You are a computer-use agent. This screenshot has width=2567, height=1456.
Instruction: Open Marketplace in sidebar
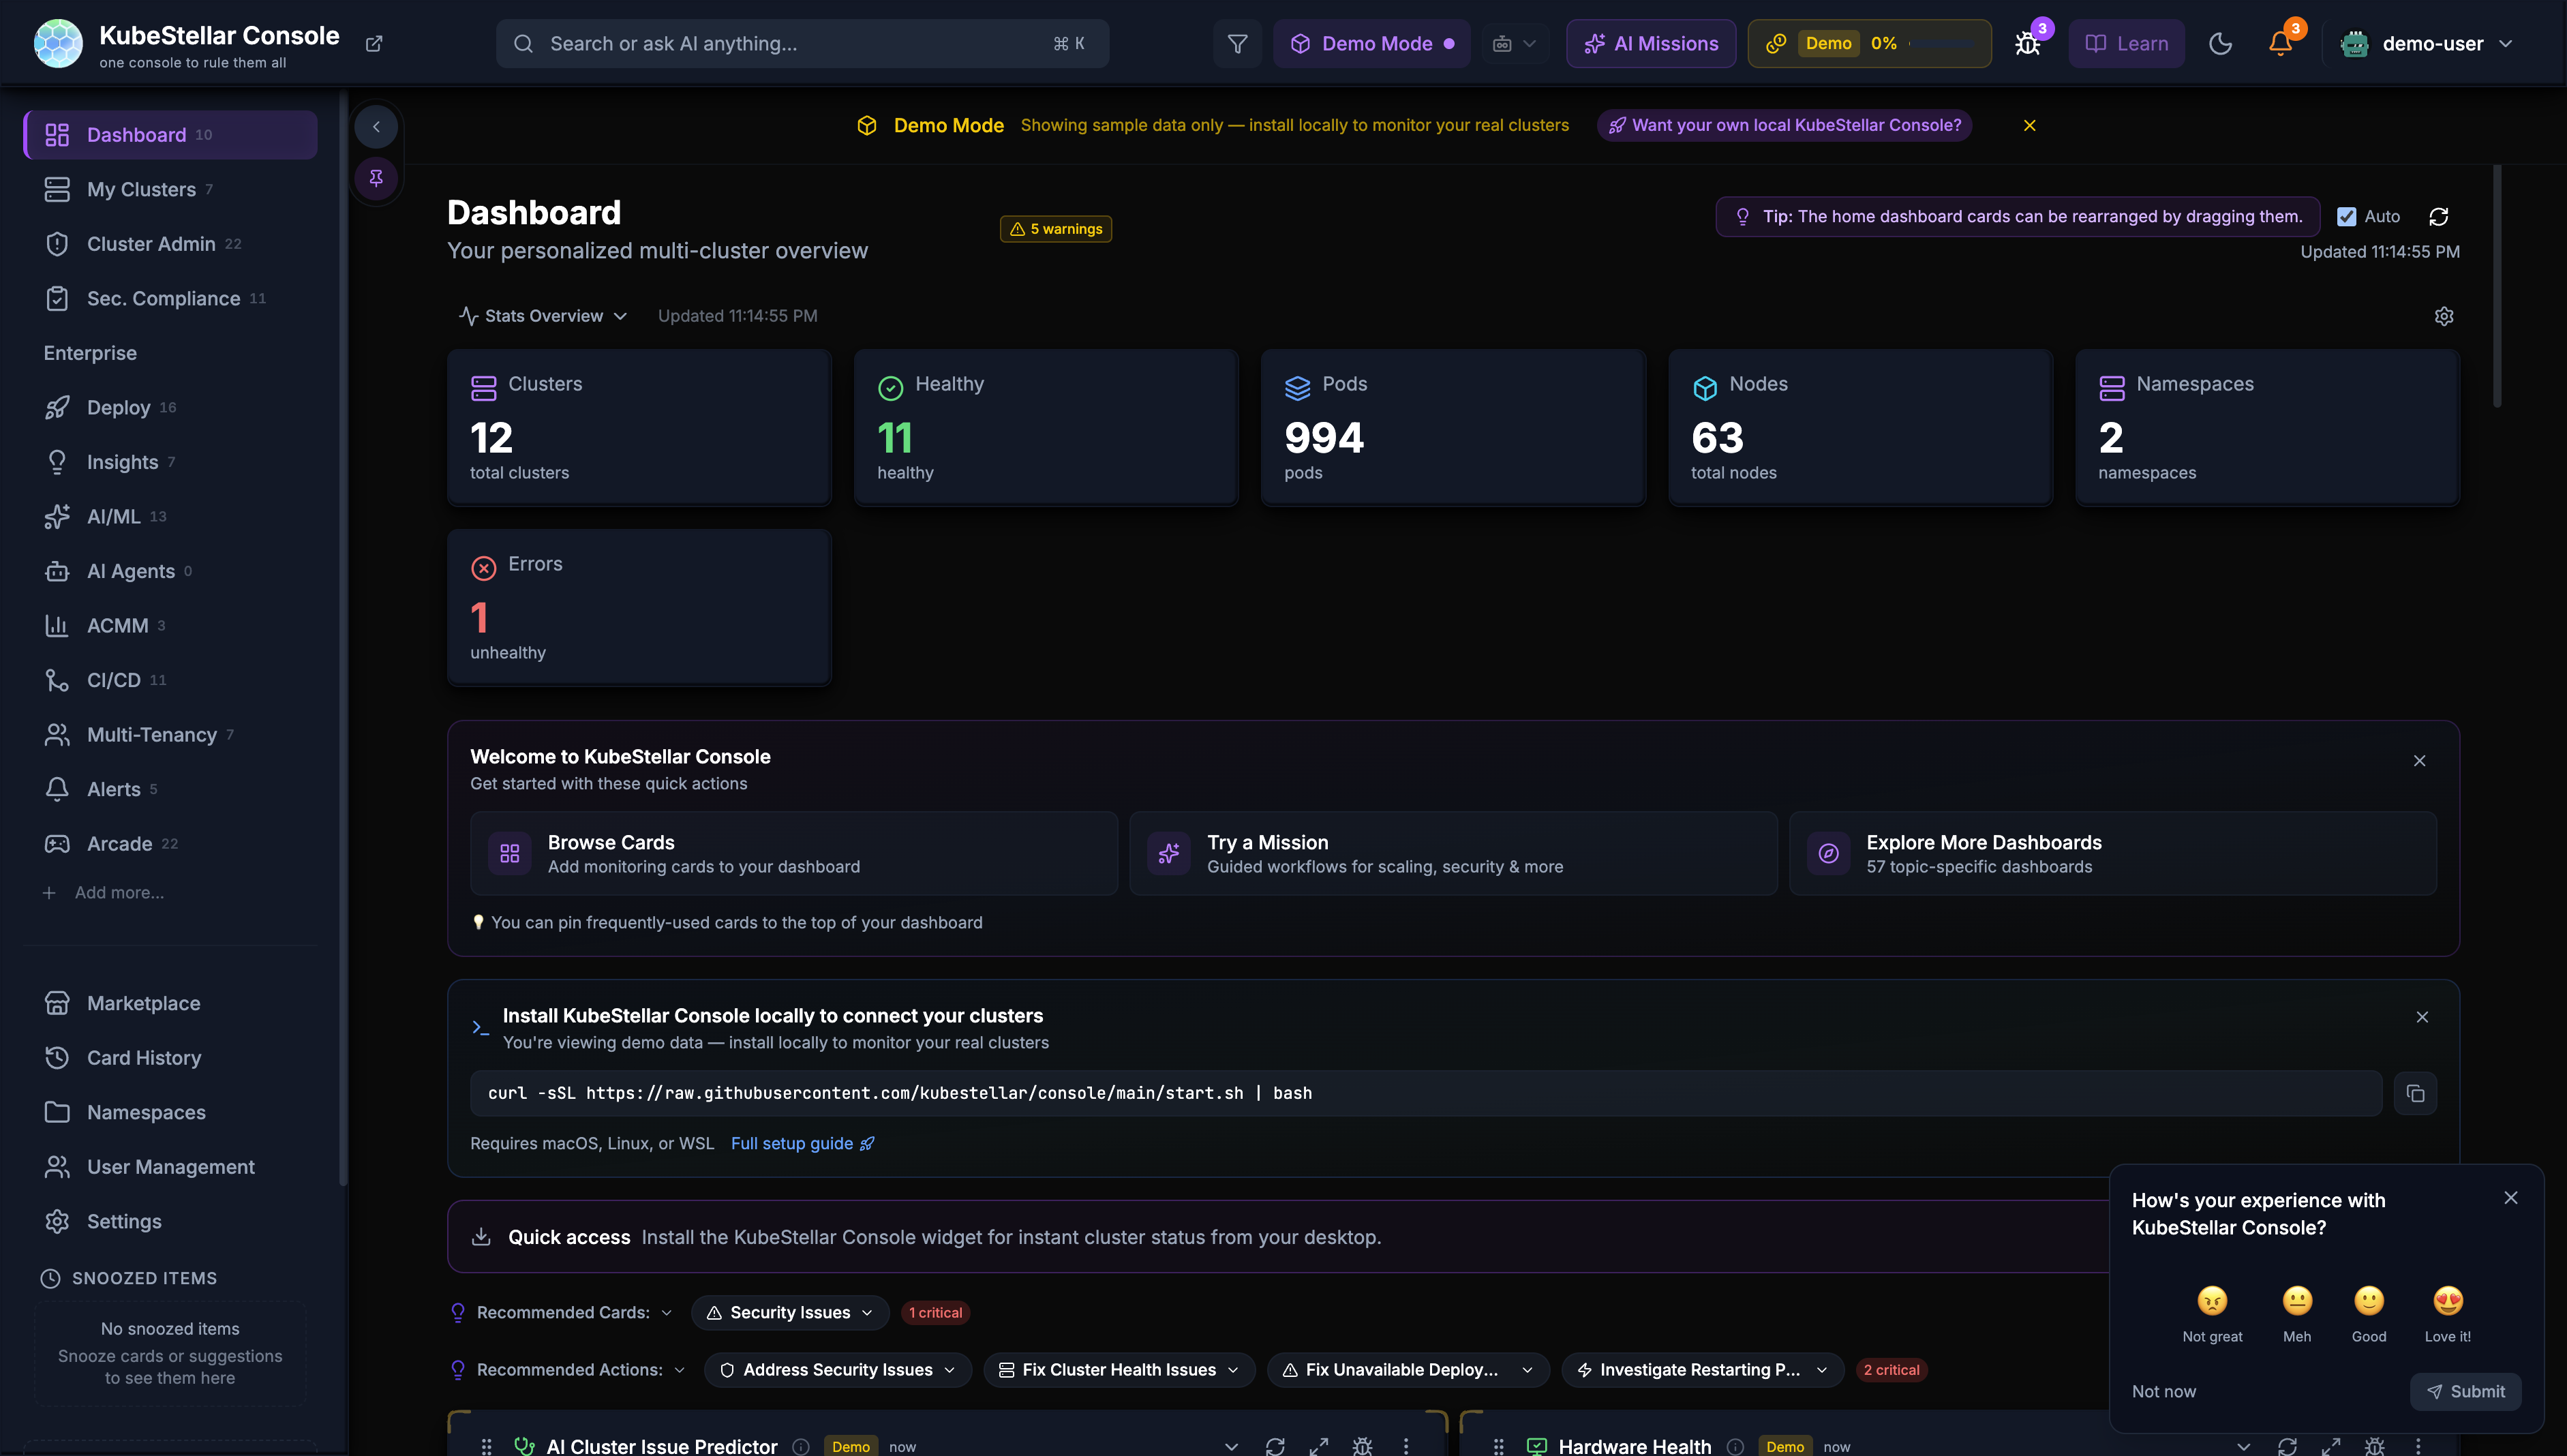[170, 1003]
